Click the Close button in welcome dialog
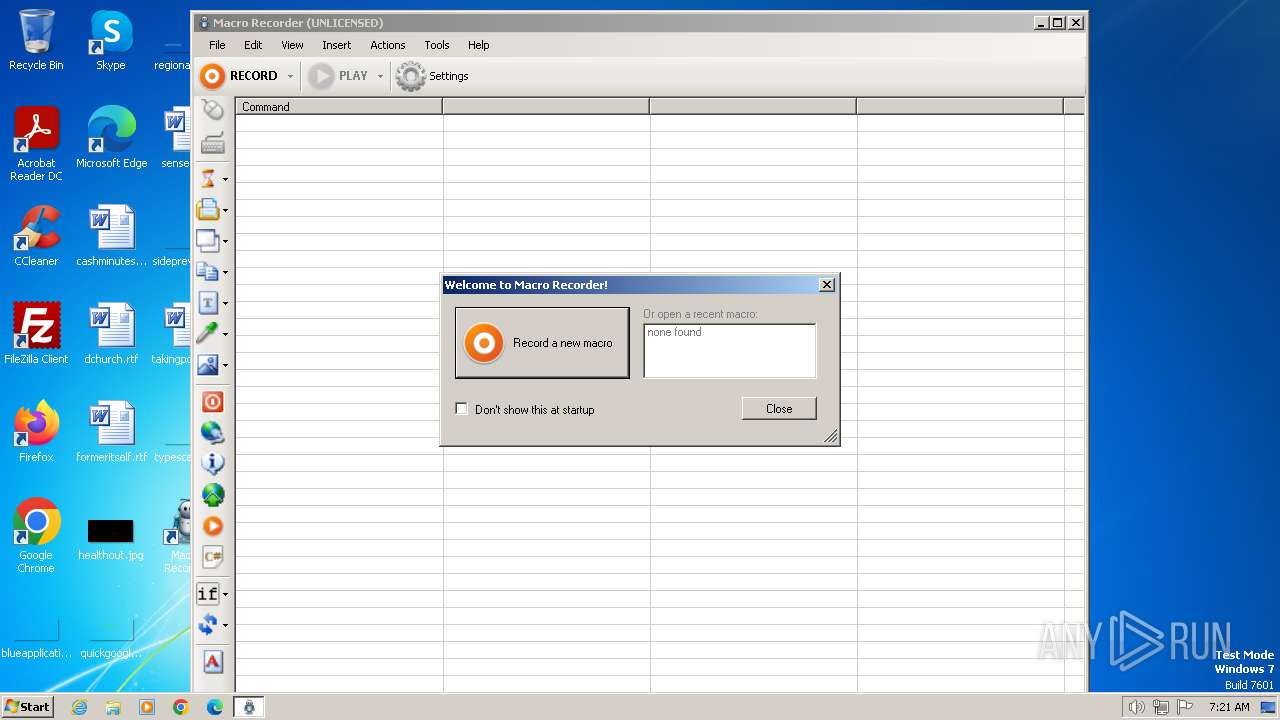This screenshot has width=1280, height=720. (x=779, y=408)
